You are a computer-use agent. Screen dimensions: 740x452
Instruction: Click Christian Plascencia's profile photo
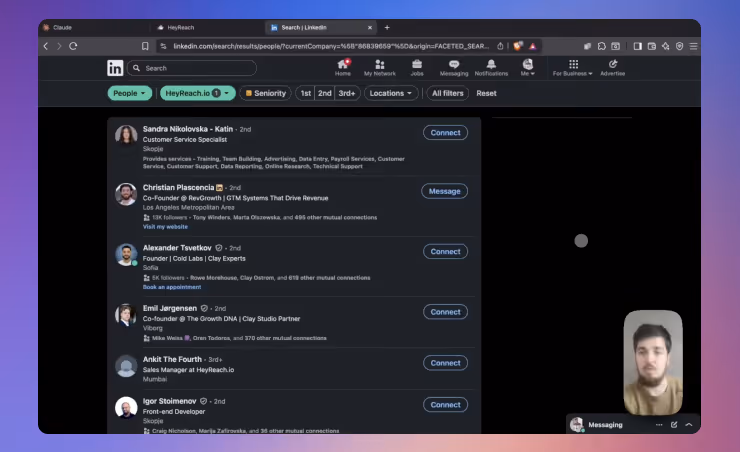pos(126,194)
